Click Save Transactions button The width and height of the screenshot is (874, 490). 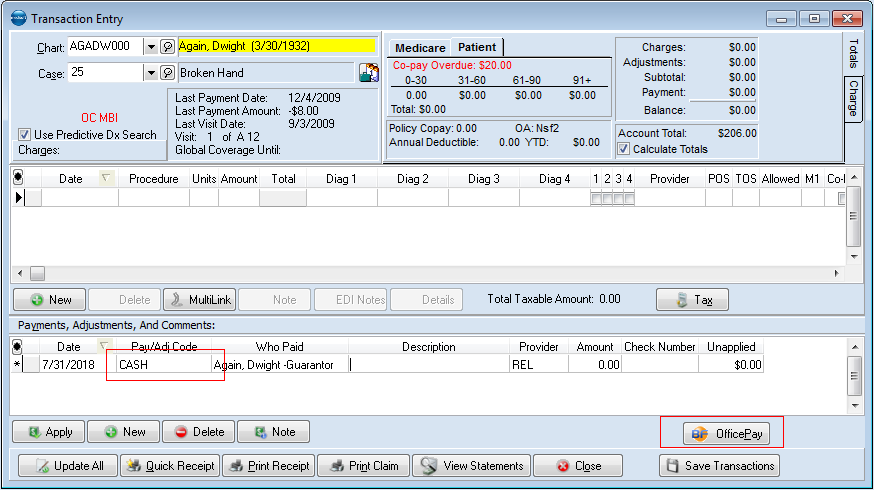[720, 466]
